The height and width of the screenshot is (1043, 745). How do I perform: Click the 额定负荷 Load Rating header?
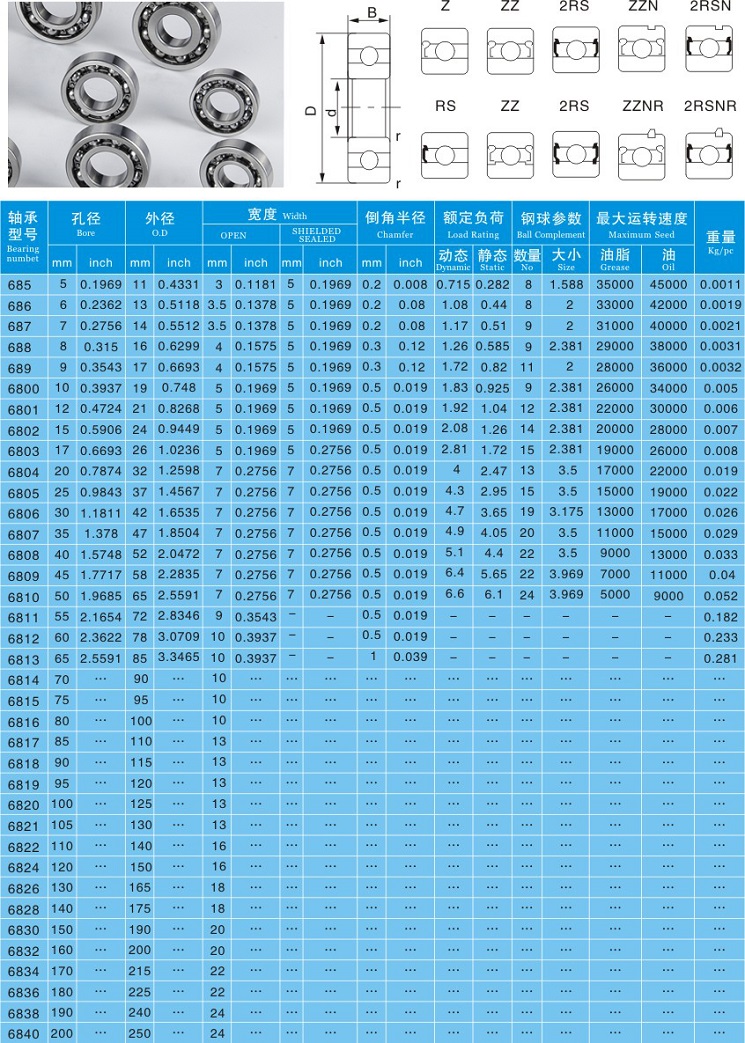coord(473,225)
